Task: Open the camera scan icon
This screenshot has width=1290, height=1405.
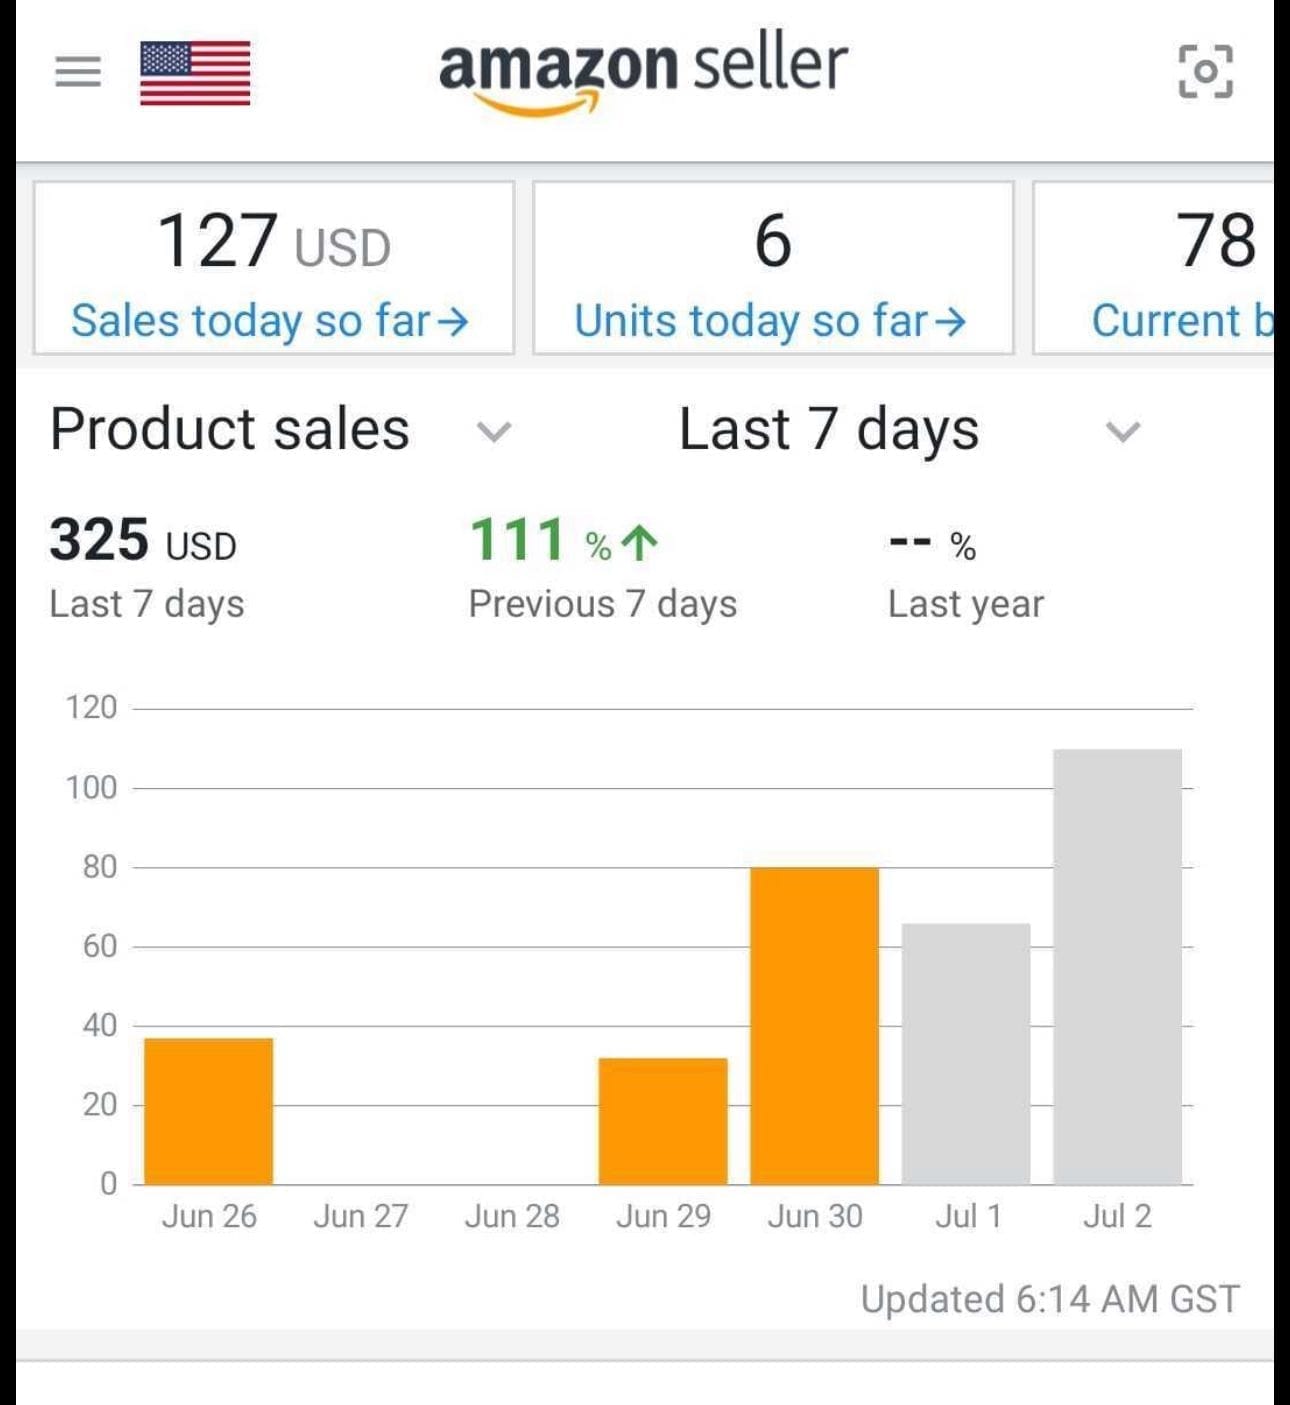Action: tap(1205, 72)
